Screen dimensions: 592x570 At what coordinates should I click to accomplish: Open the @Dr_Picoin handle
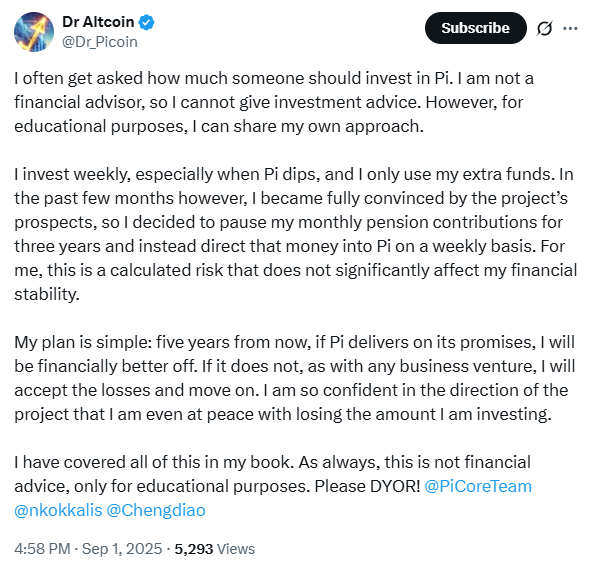100,42
